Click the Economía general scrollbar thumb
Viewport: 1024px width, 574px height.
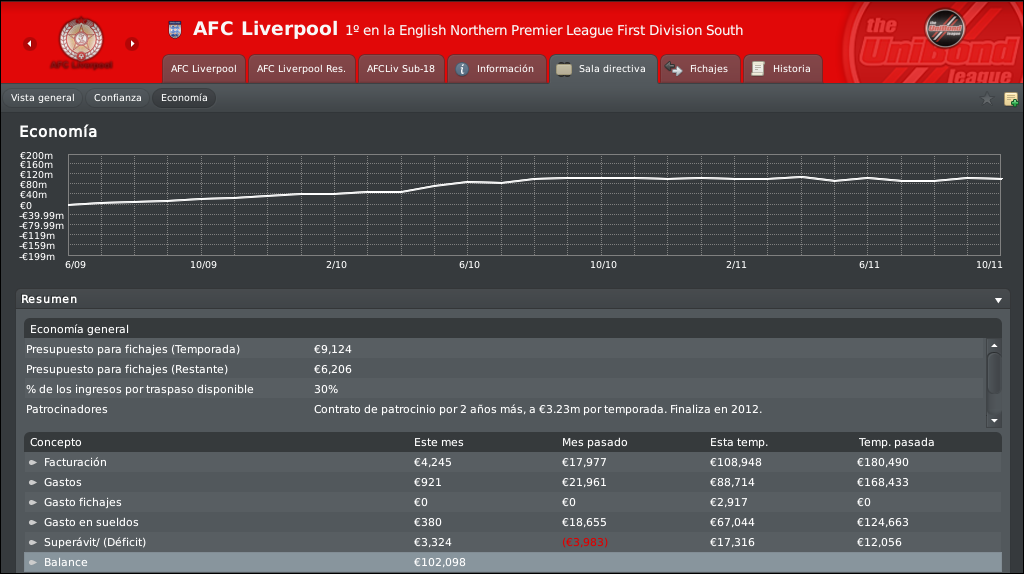click(994, 373)
